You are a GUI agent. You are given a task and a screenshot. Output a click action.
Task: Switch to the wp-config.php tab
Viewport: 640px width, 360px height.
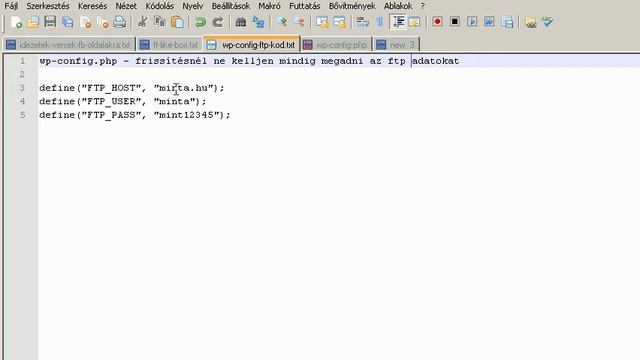[336, 44]
